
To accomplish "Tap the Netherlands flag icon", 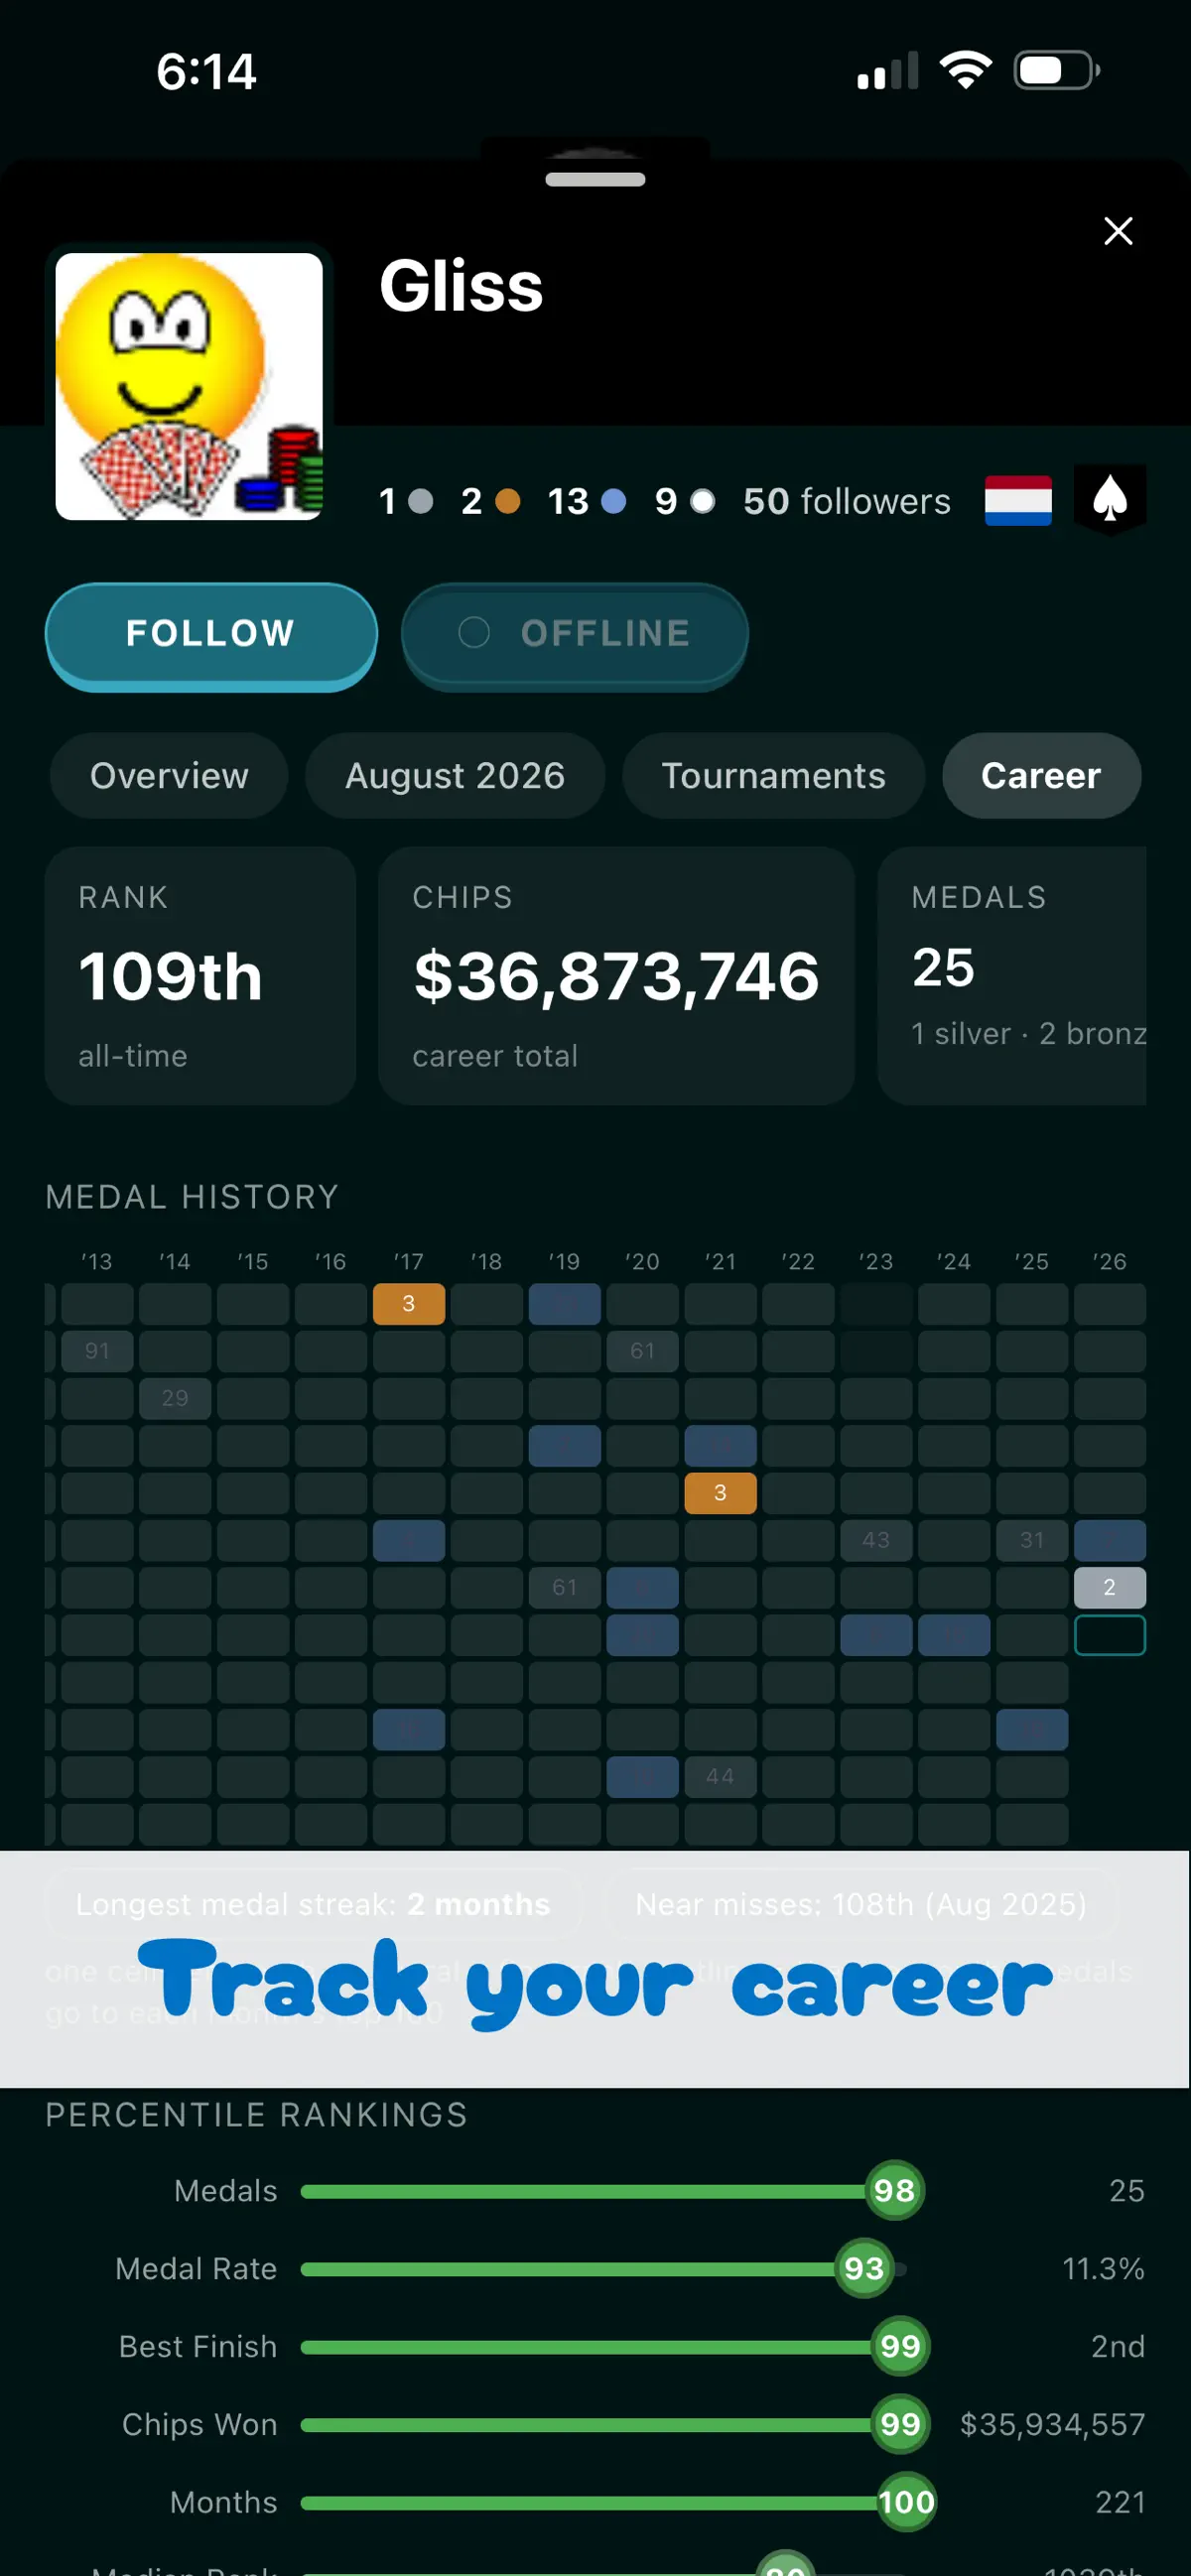I will (x=1018, y=500).
